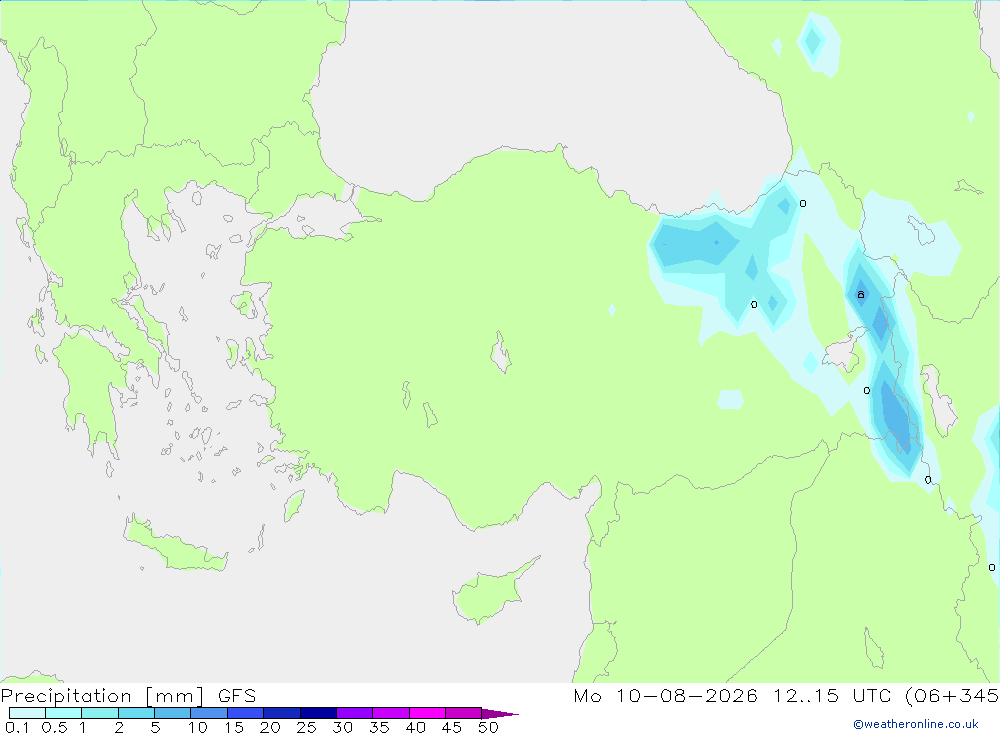Click the '0.1' legend scale value
This screenshot has height=733, width=1000.
[x=17, y=727]
